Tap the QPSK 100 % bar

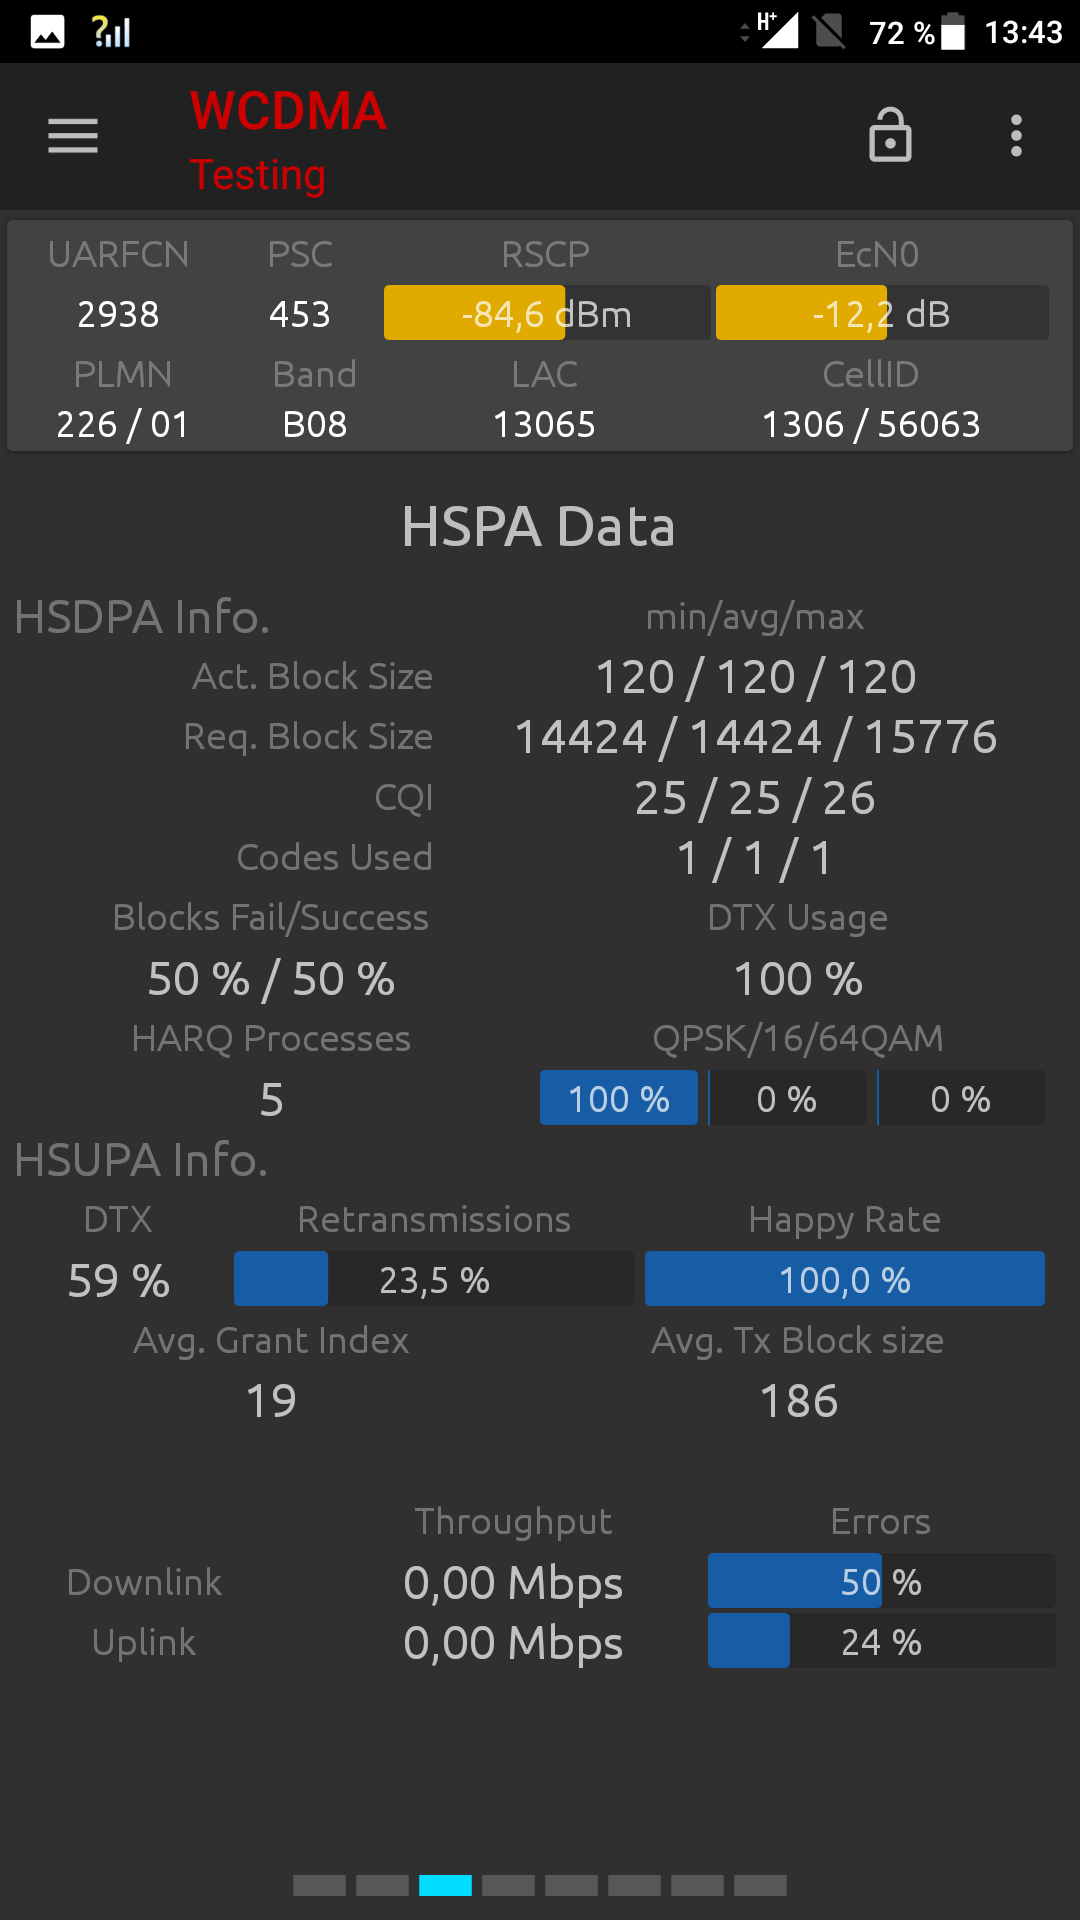(619, 1098)
